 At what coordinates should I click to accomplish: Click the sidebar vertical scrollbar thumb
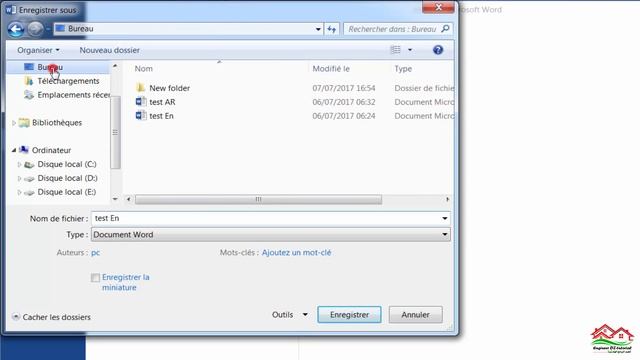(116, 132)
